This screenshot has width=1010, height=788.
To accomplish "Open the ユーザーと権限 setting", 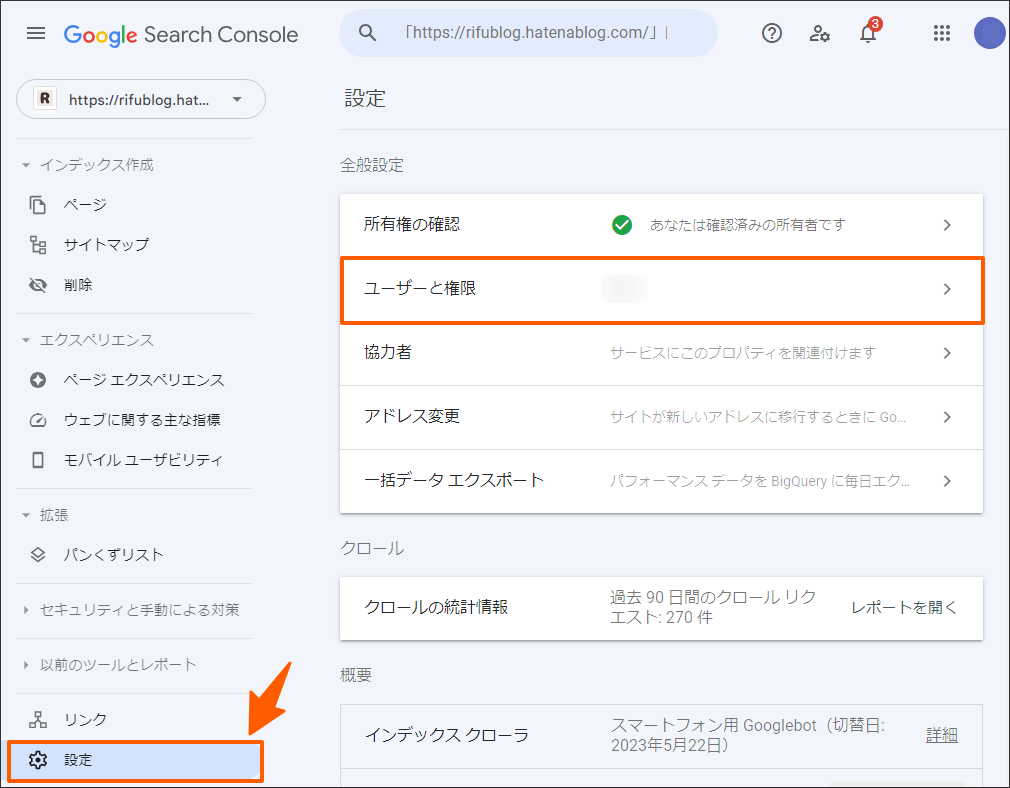I will pos(662,289).
